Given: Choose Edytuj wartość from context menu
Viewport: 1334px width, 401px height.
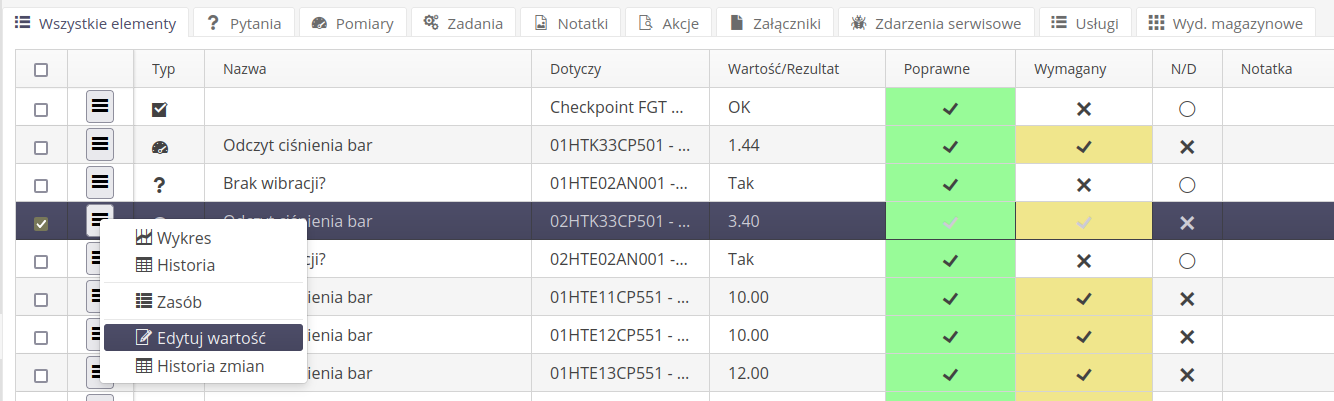Looking at the screenshot, I should click(x=203, y=337).
